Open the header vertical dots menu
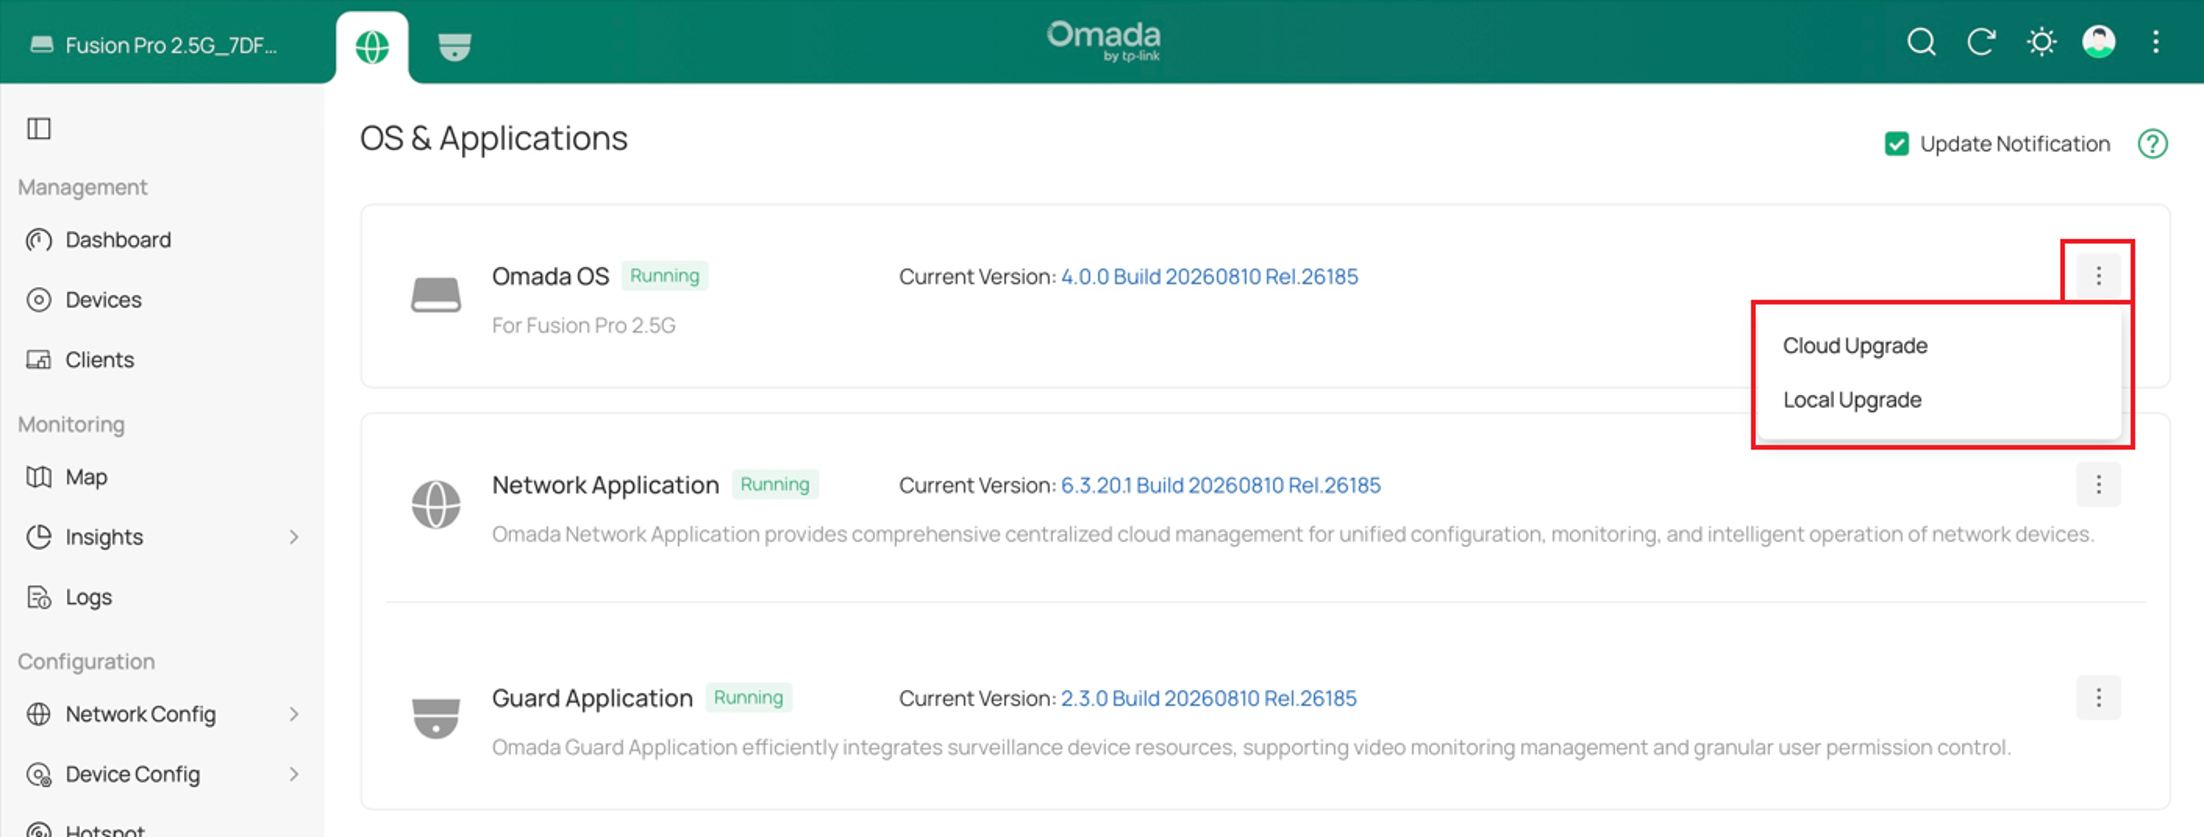The image size is (2204, 837). click(2156, 42)
